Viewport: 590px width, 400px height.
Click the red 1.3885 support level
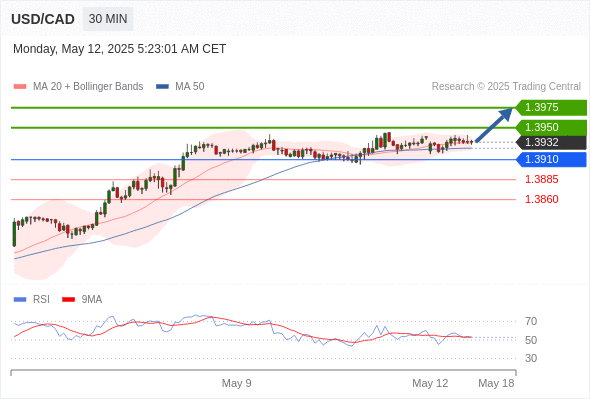click(x=541, y=179)
